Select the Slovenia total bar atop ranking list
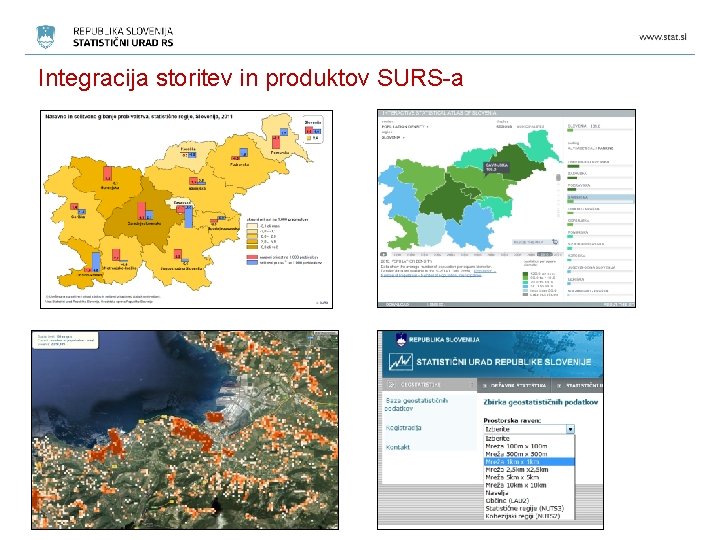 pos(600,128)
